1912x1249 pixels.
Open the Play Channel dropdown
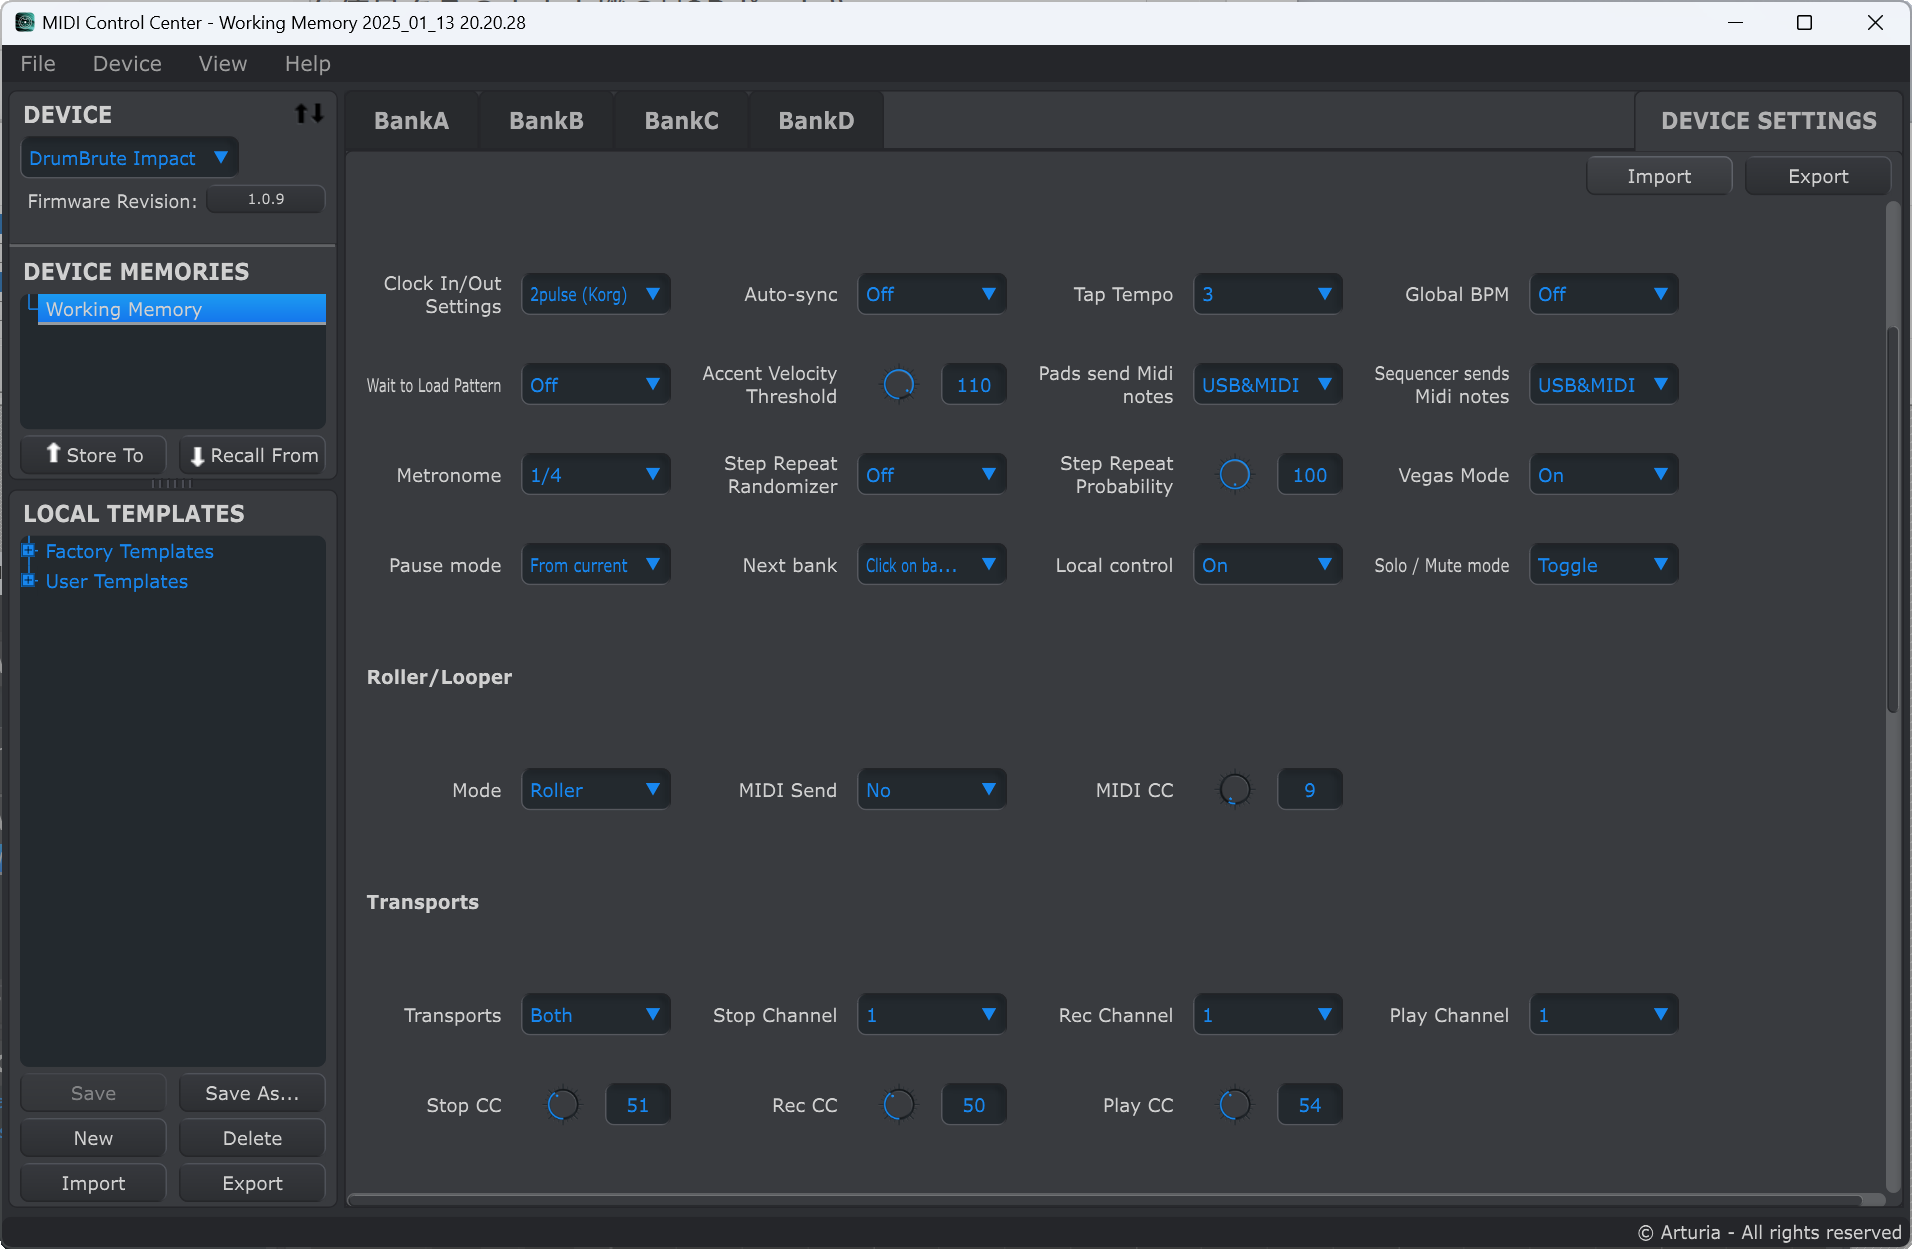1604,1015
